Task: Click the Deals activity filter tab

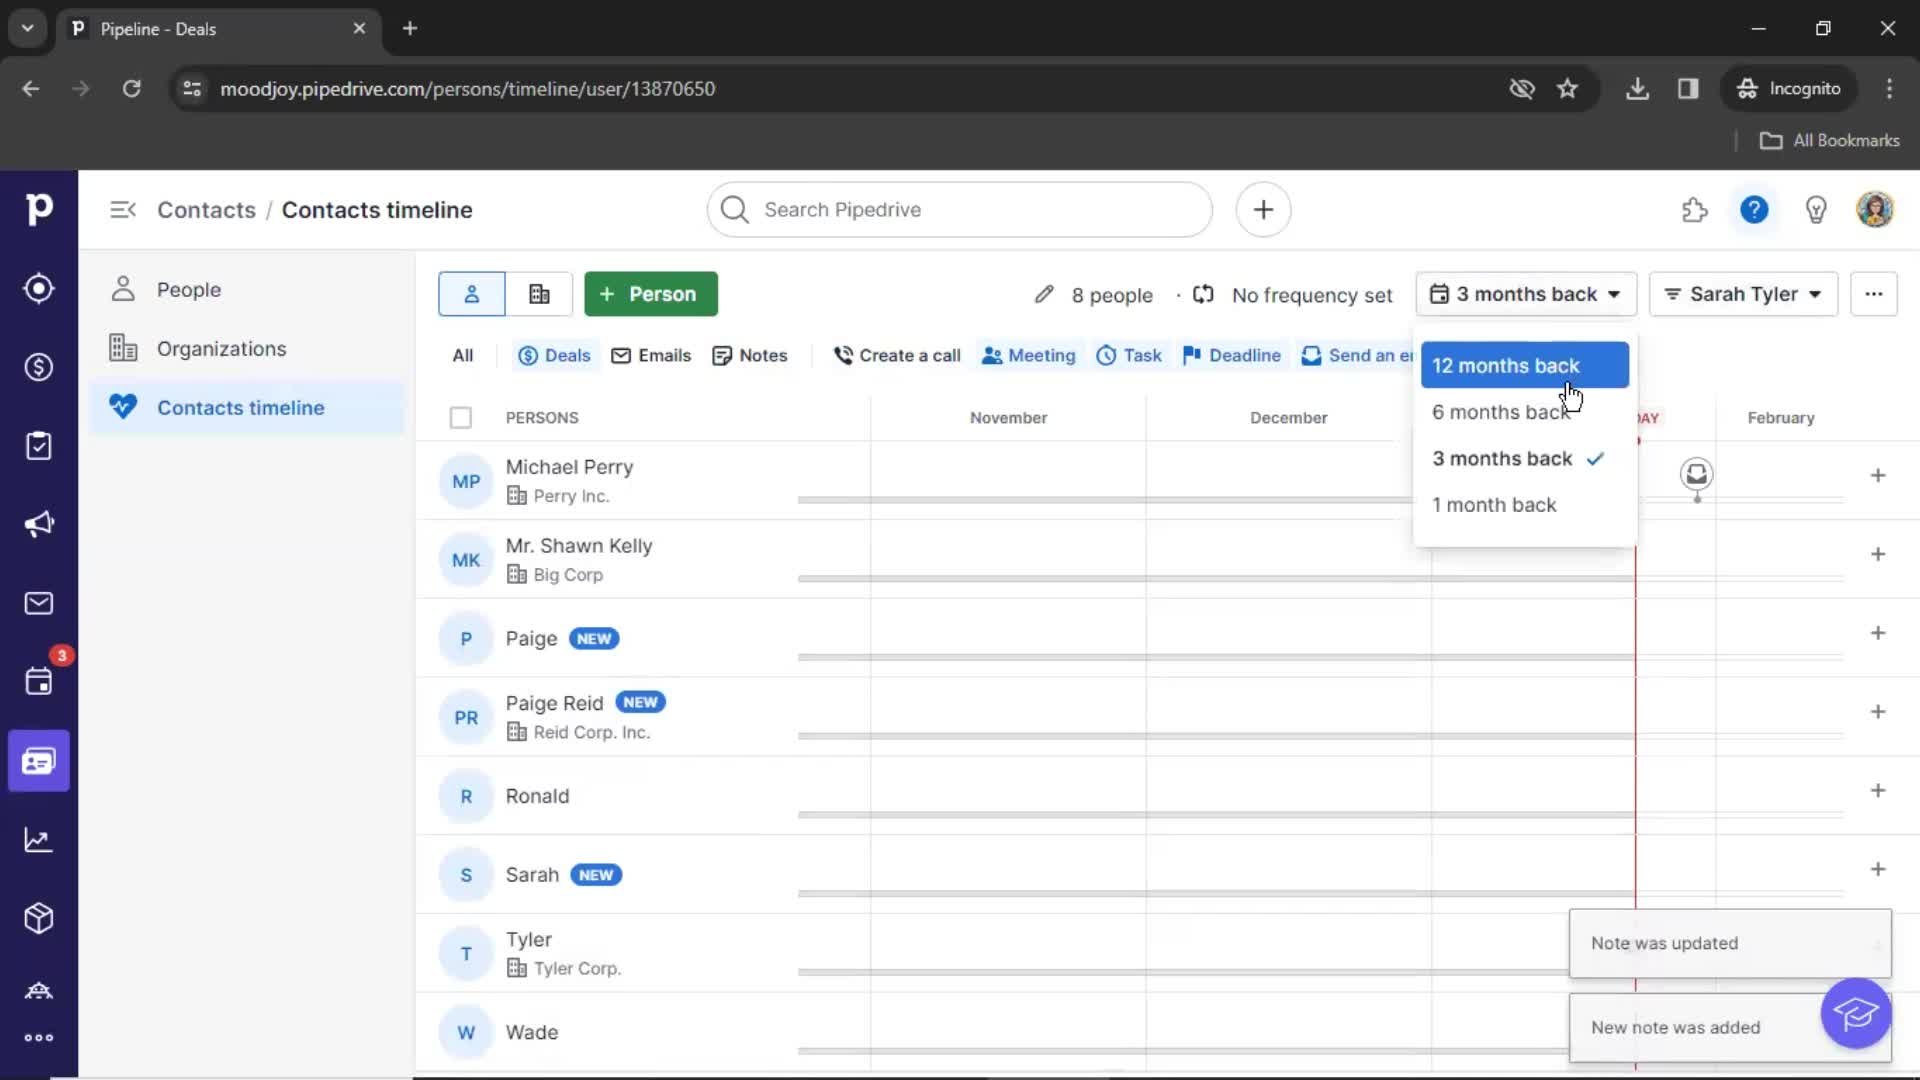Action: pos(554,355)
